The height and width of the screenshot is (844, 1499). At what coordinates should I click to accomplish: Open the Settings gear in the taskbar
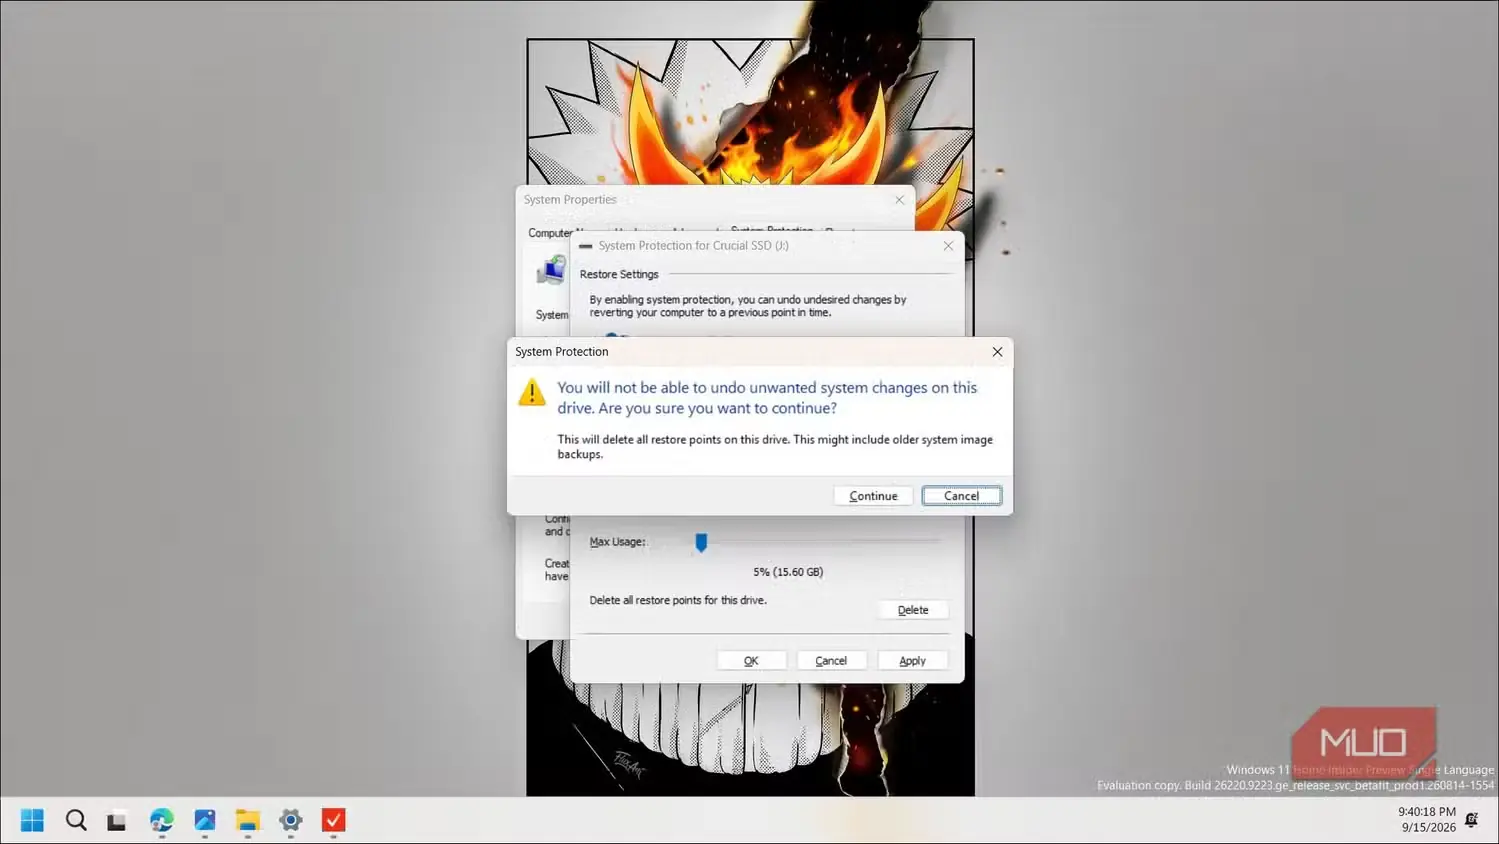click(x=290, y=820)
